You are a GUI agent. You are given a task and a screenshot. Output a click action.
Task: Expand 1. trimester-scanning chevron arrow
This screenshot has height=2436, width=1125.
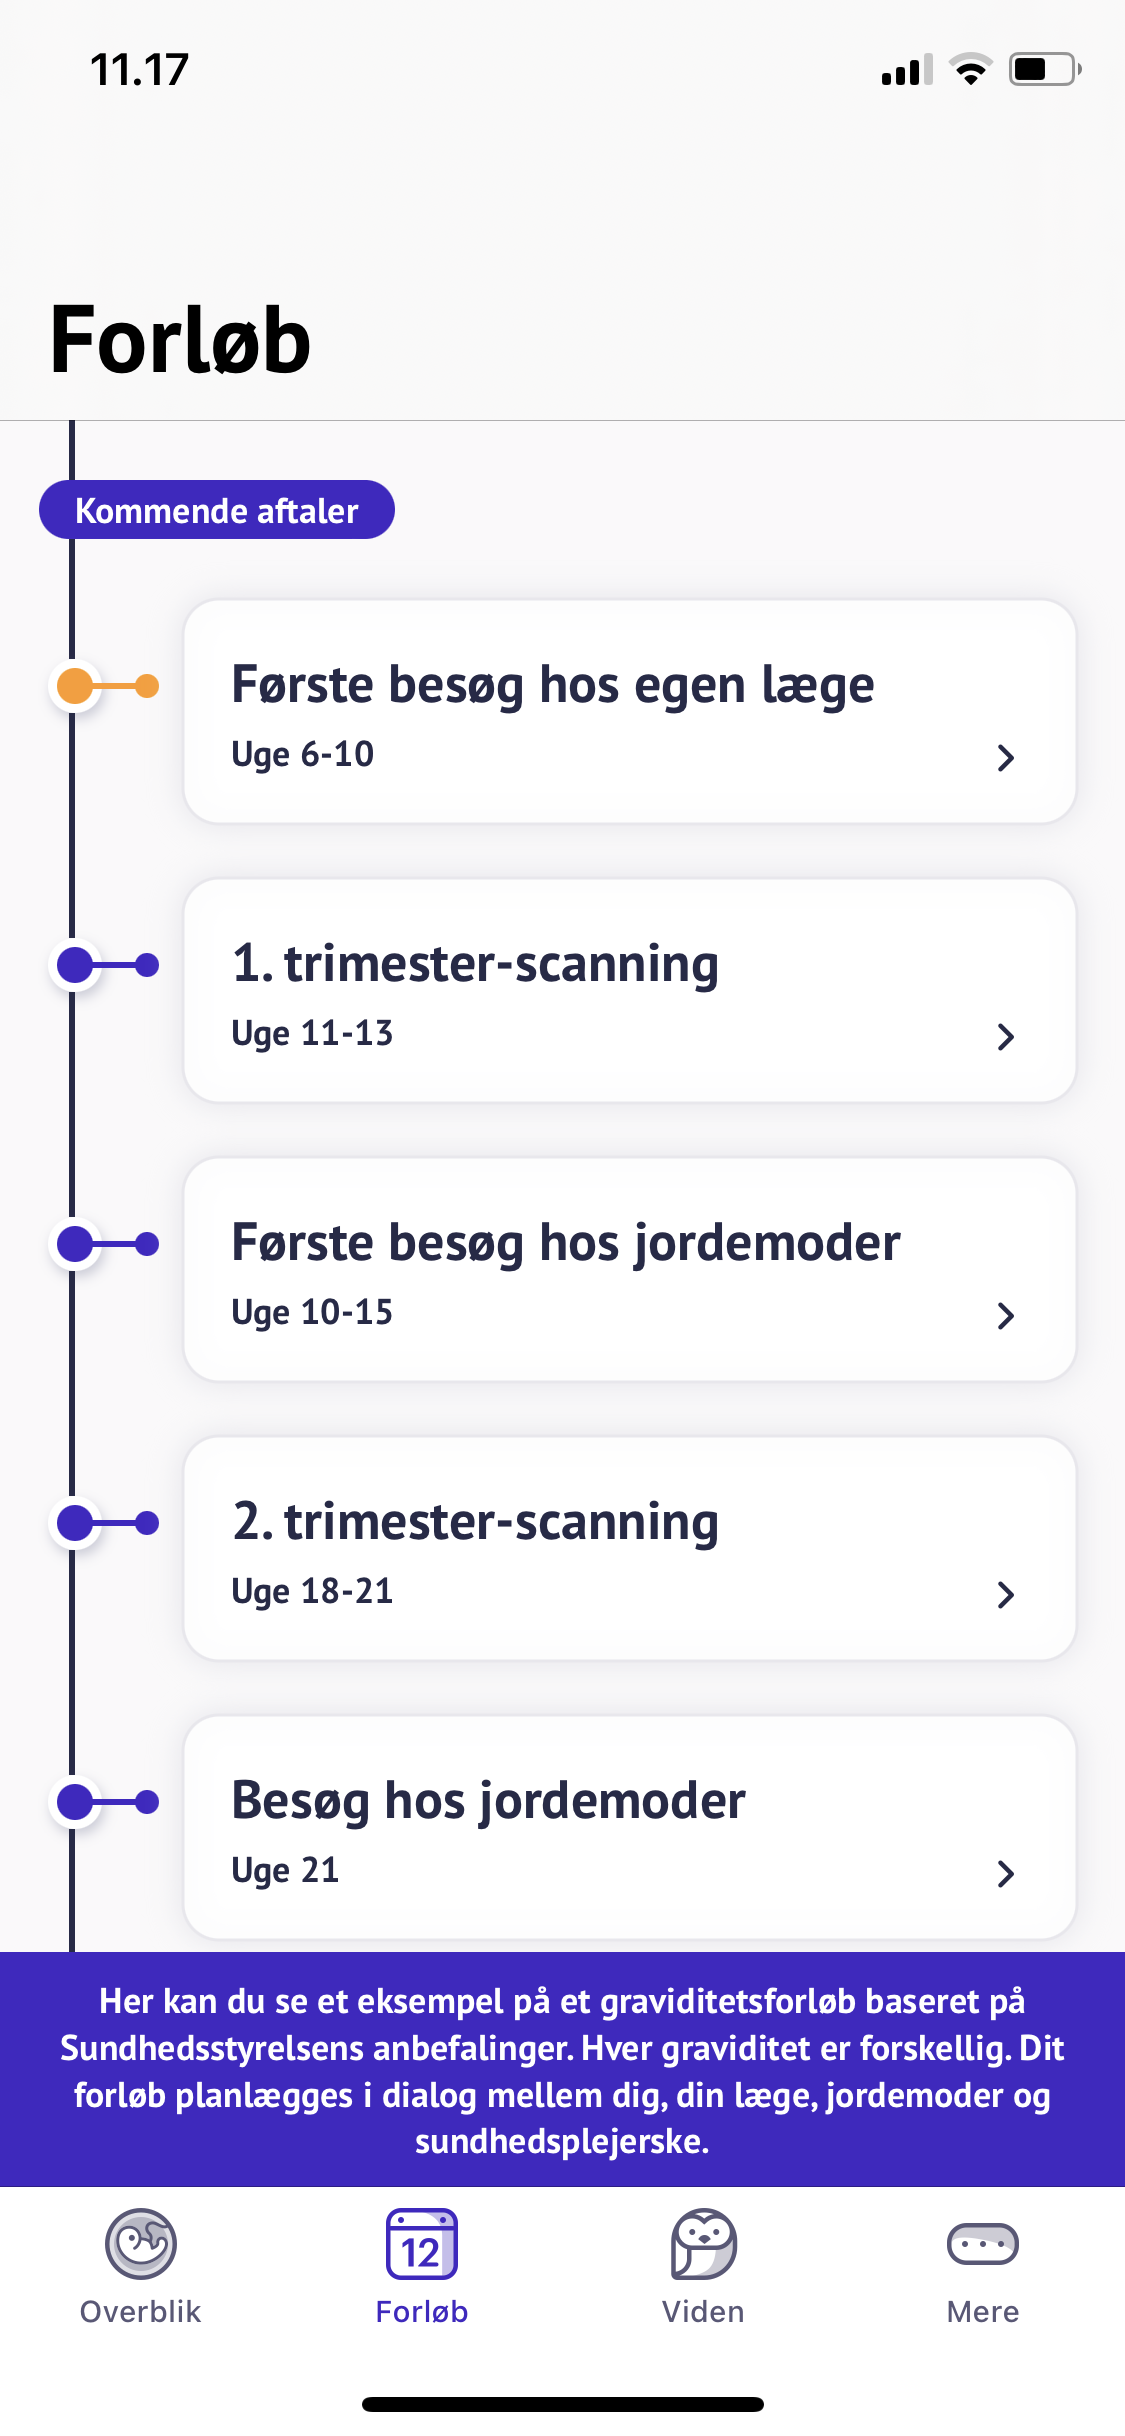click(x=1006, y=1037)
